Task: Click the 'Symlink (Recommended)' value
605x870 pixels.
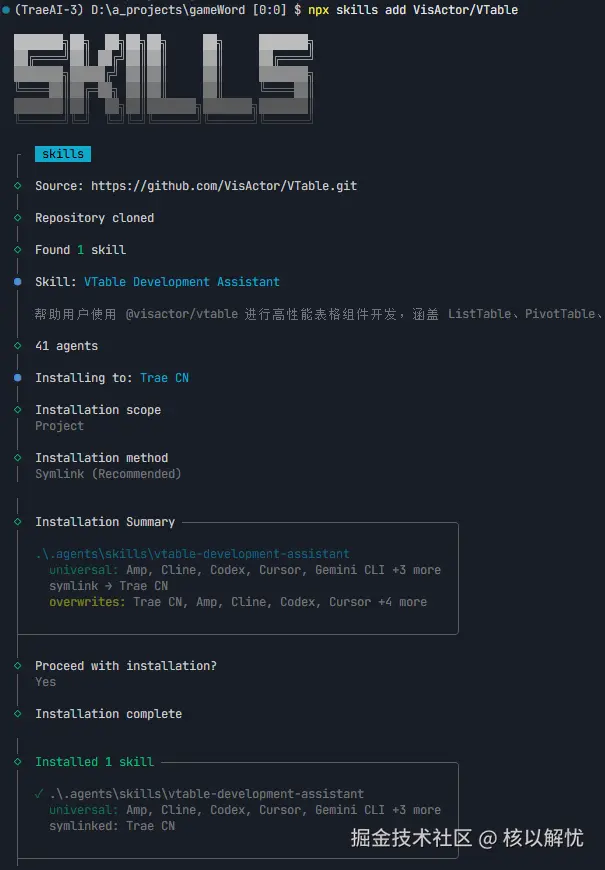Action: 108,474
